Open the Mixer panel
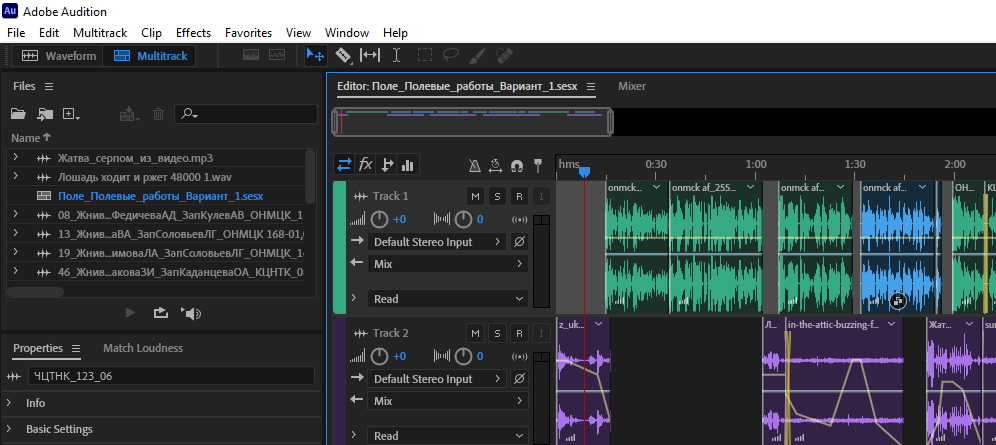 point(631,86)
